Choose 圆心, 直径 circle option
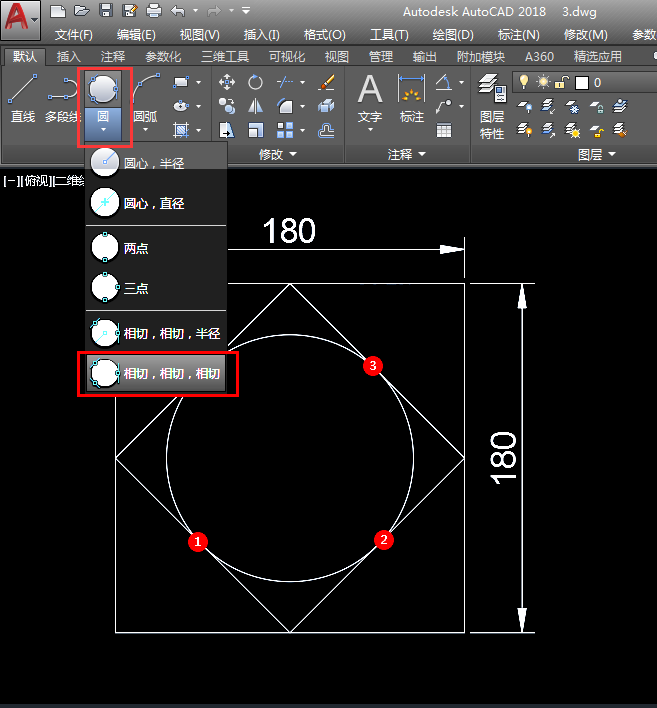The image size is (657, 708). (x=156, y=203)
